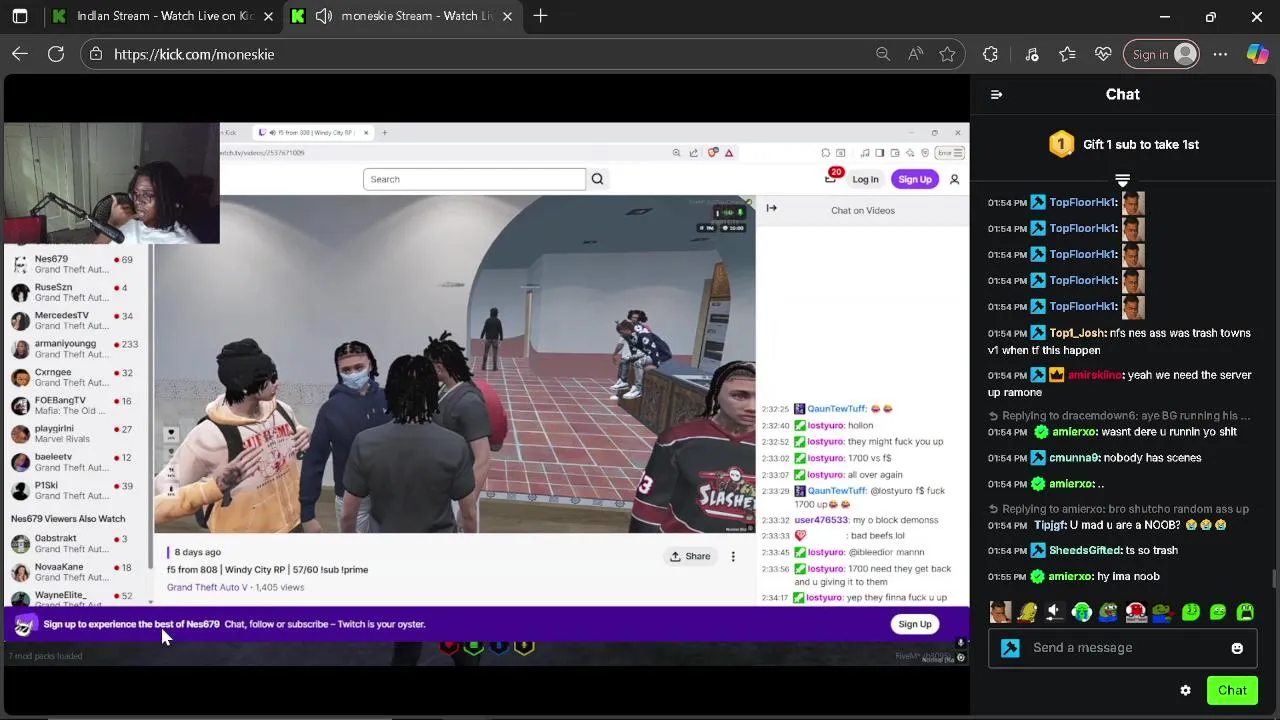Select the Pepe holding rose emote

(x=1162, y=612)
